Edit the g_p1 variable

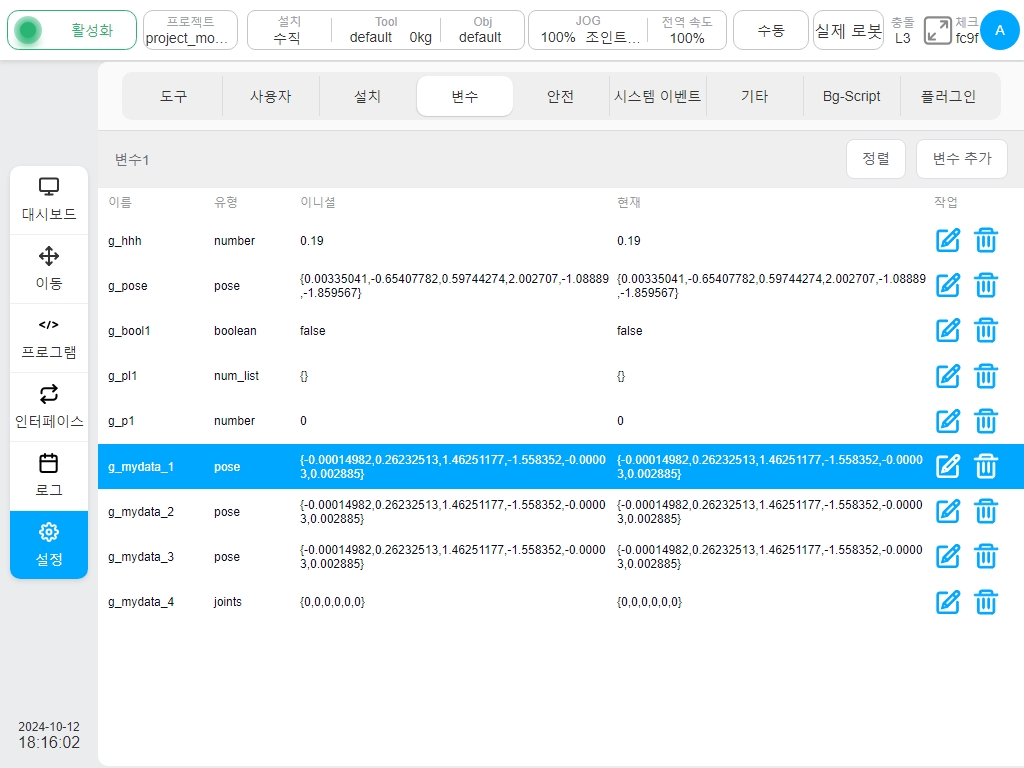pos(948,421)
